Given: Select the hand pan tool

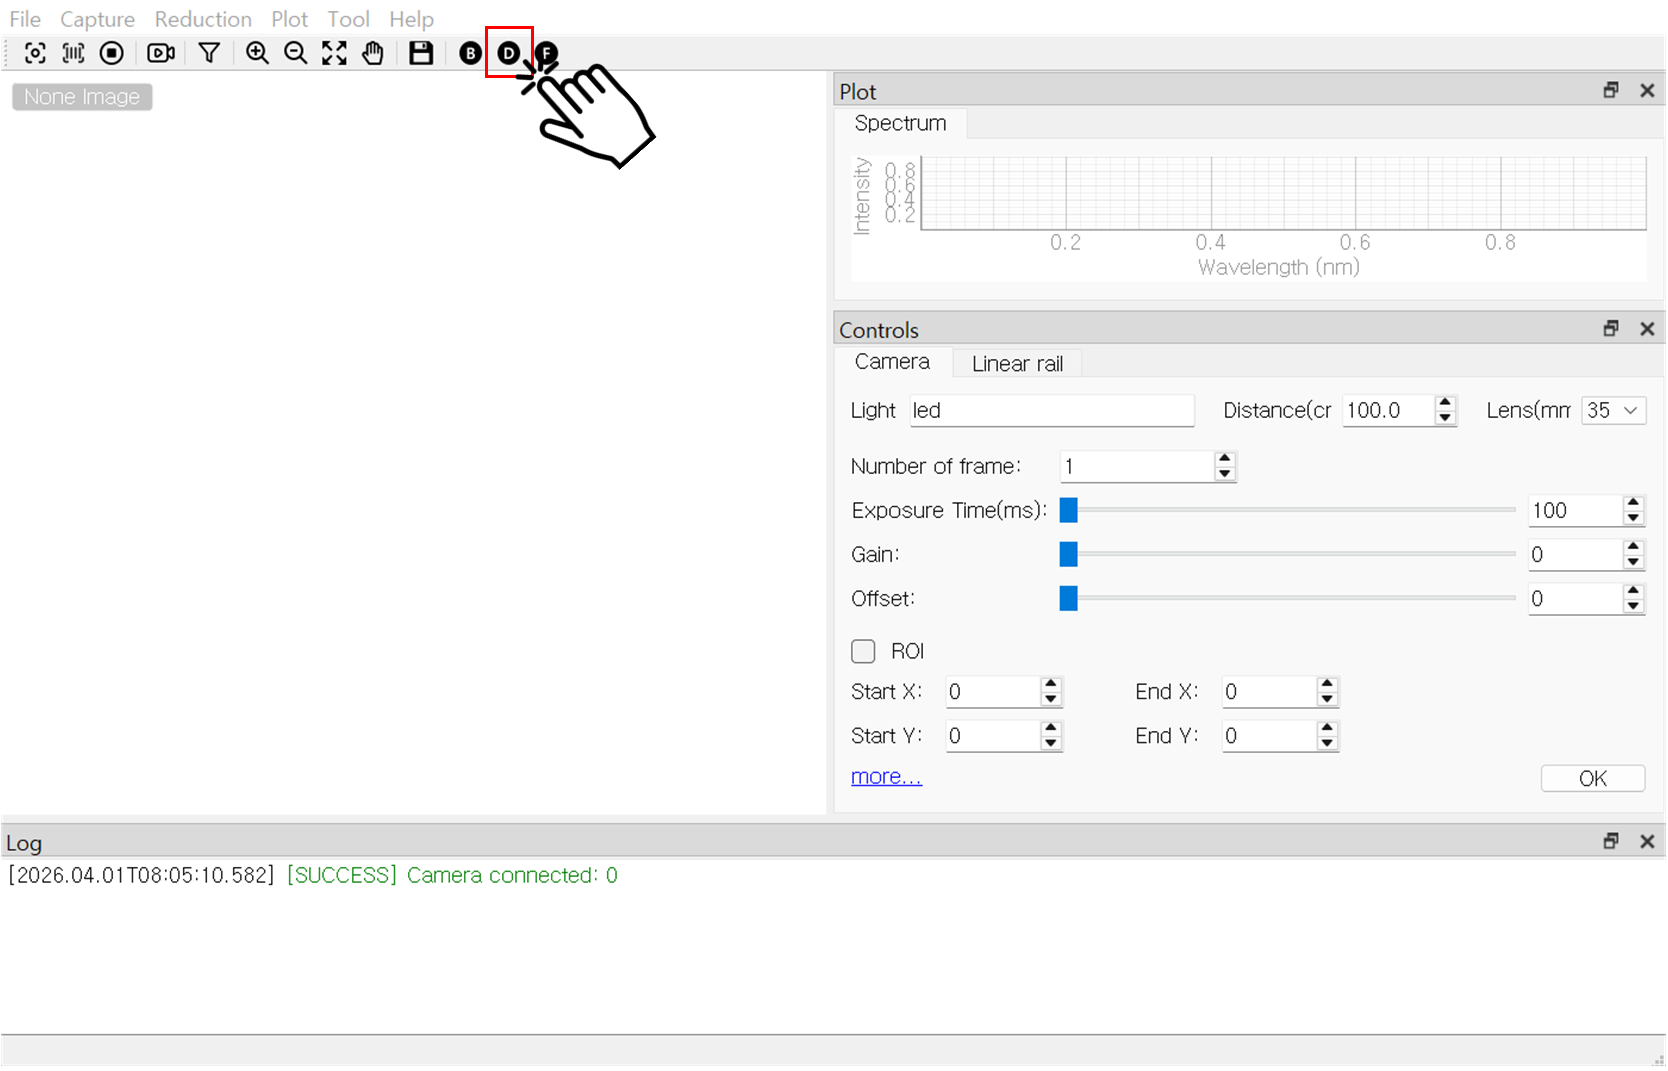Looking at the screenshot, I should tap(372, 53).
